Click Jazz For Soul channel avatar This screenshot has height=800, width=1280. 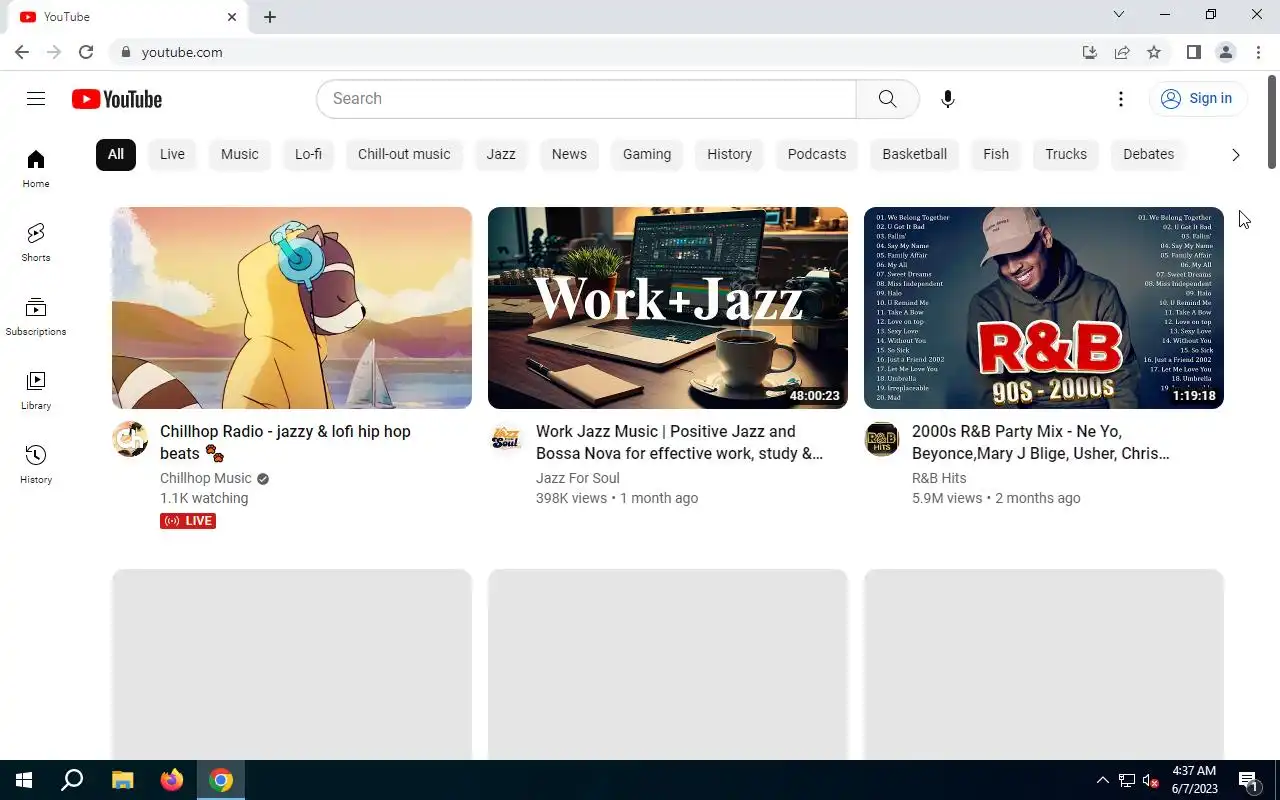point(506,439)
